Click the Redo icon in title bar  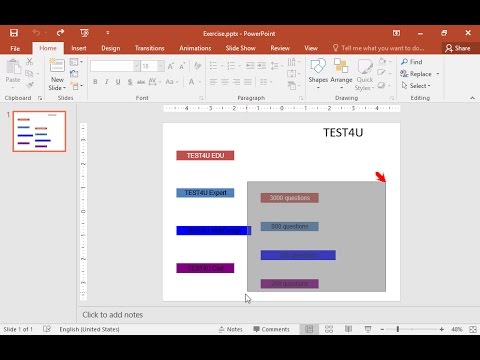60,33
